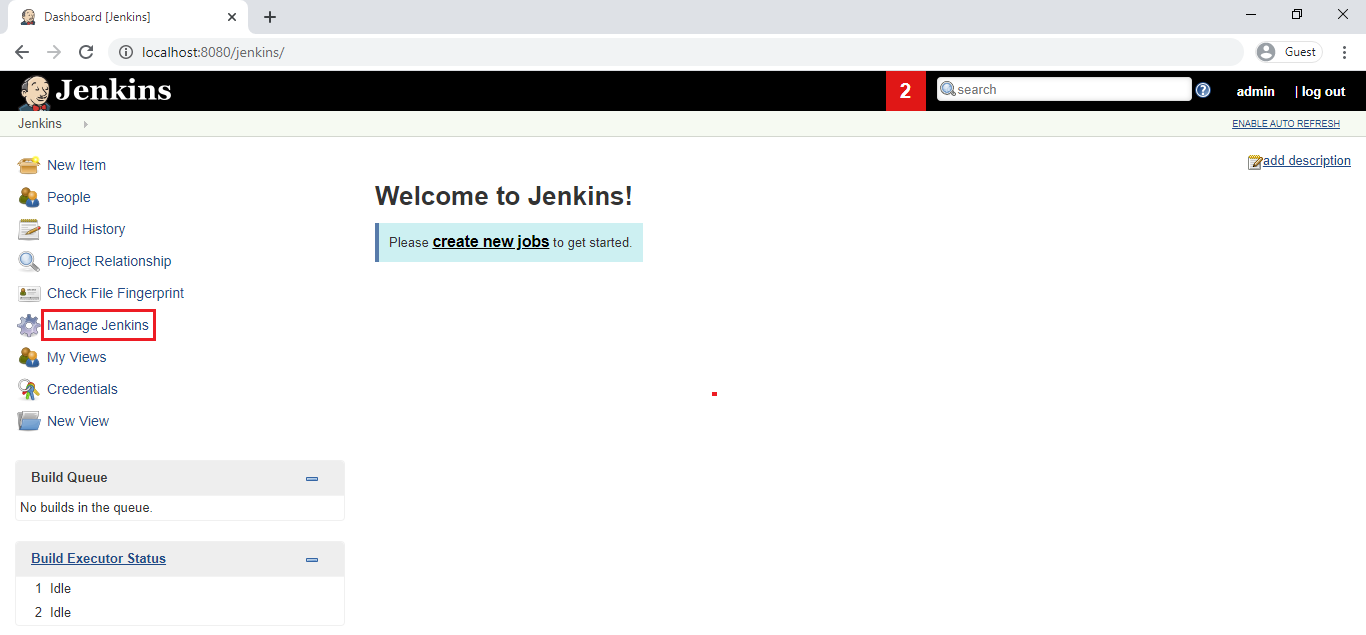Collapse the Build Queue panel
Screen dimensions: 1366x635
coord(312,479)
